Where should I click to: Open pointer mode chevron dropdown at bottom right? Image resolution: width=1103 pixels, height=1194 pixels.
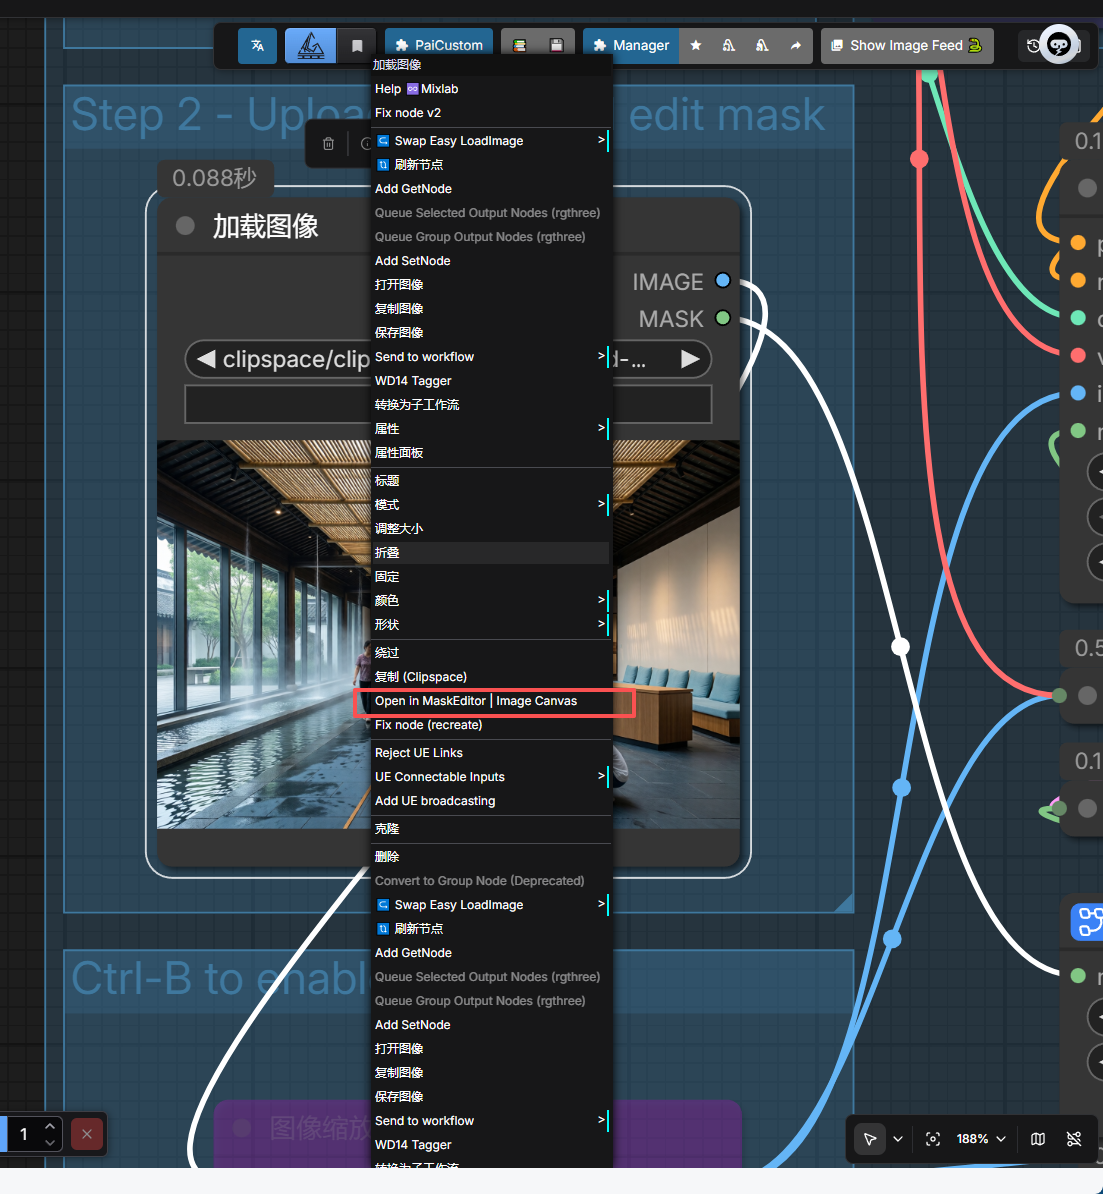point(898,1139)
